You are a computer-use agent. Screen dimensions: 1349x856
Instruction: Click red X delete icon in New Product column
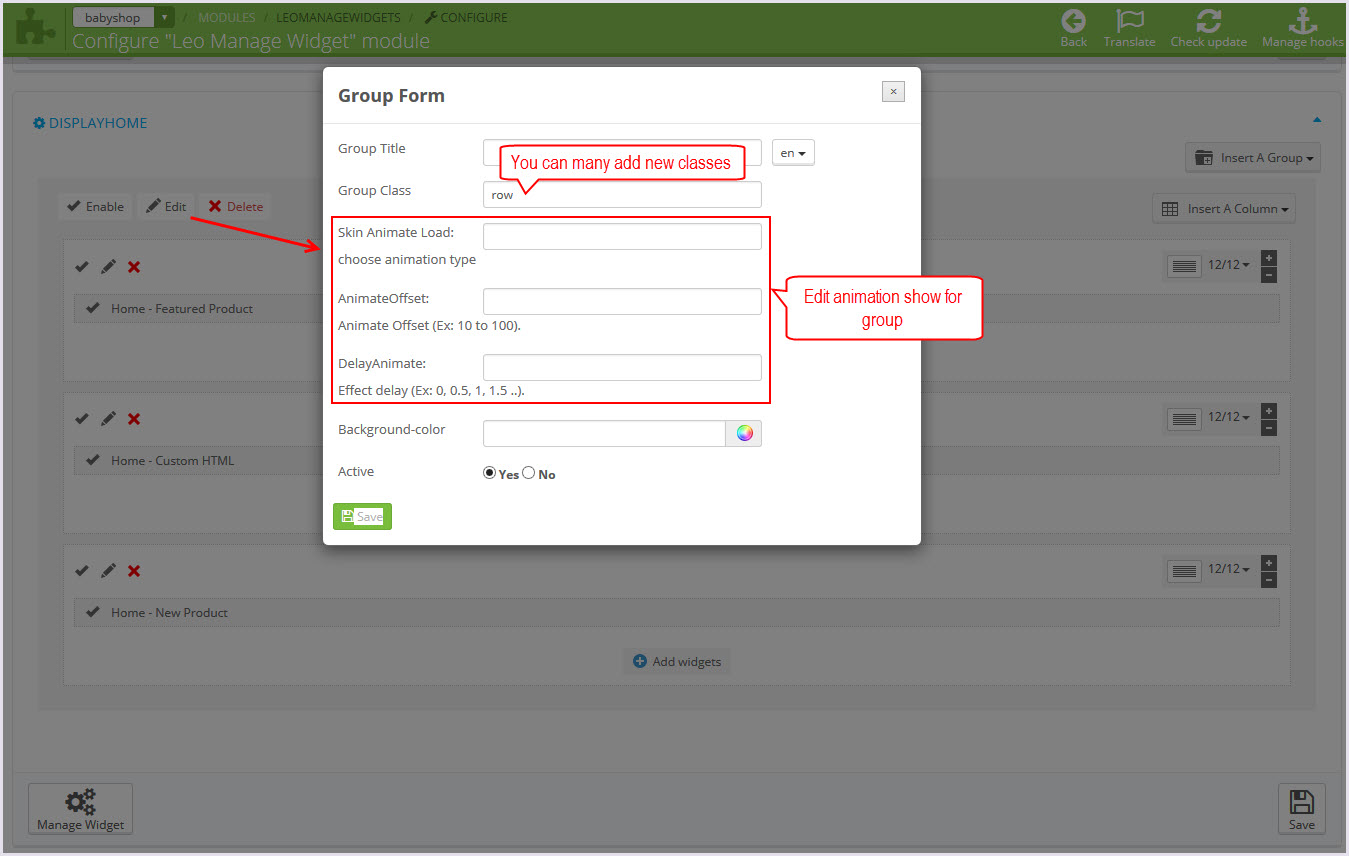click(134, 571)
